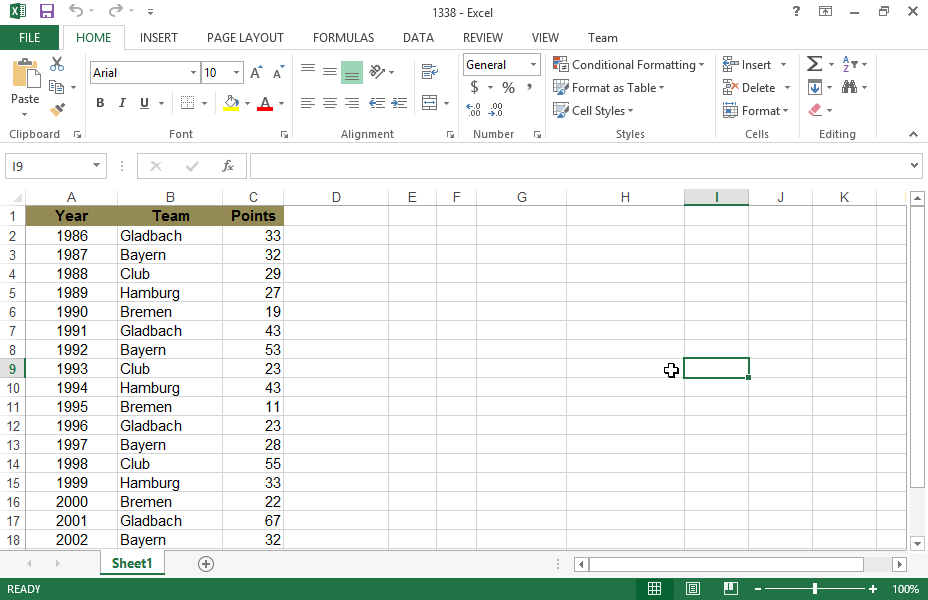Switch to the PAGE LAYOUT tab
This screenshot has height=600, width=928.
(245, 38)
